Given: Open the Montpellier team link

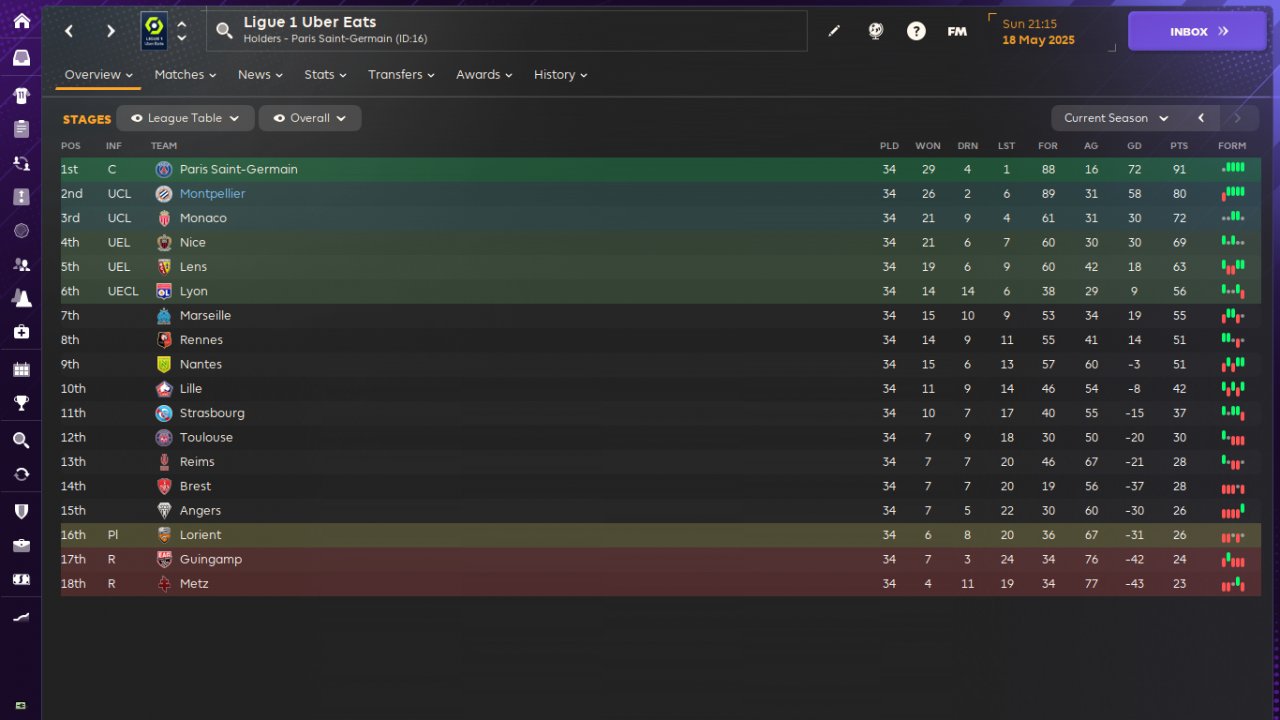Looking at the screenshot, I should pos(212,194).
